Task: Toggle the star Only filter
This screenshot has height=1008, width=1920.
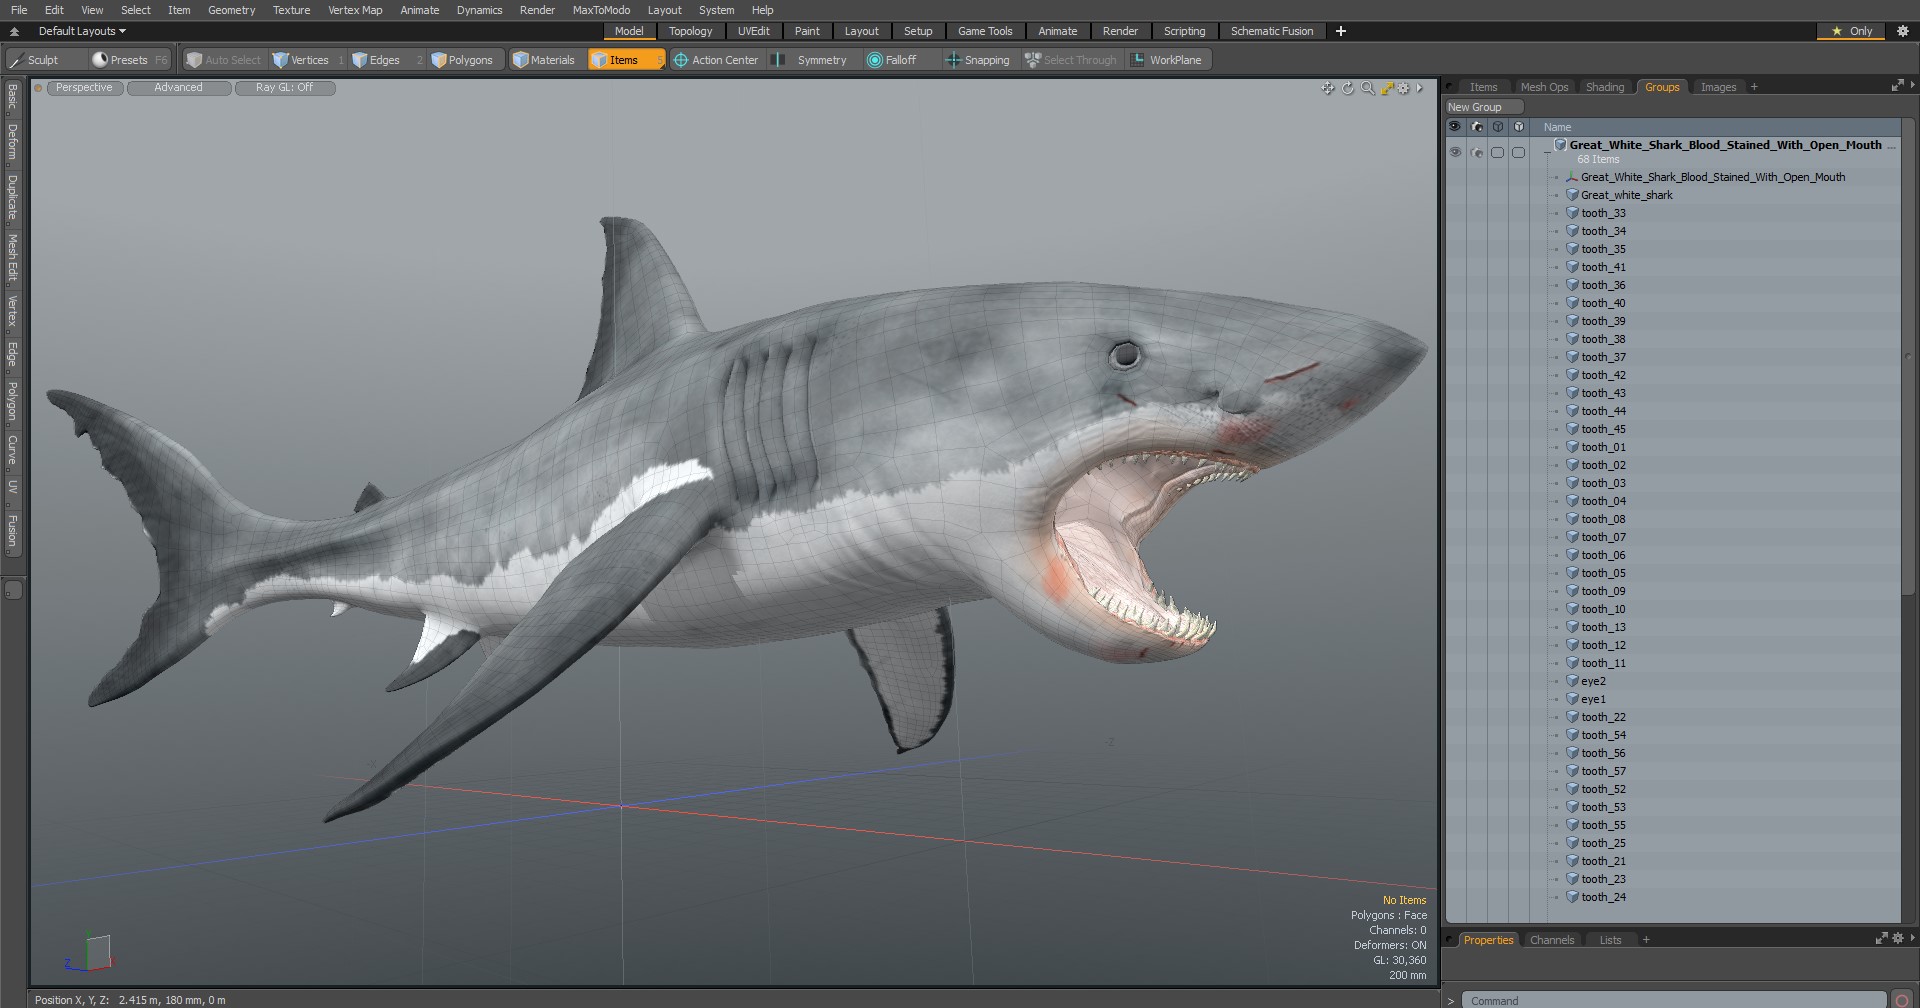Action: pyautogui.click(x=1851, y=31)
